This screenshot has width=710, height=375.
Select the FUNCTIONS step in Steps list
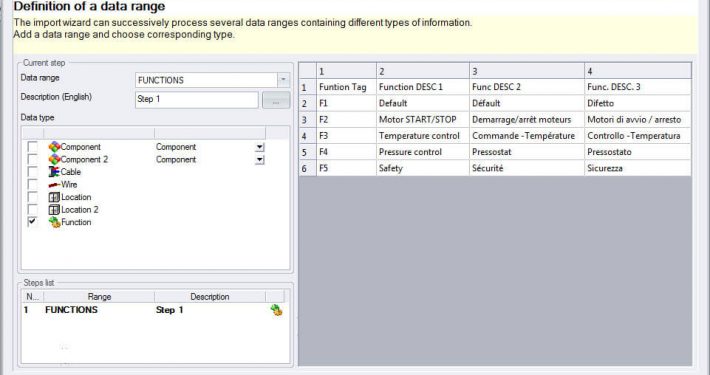click(x=154, y=310)
